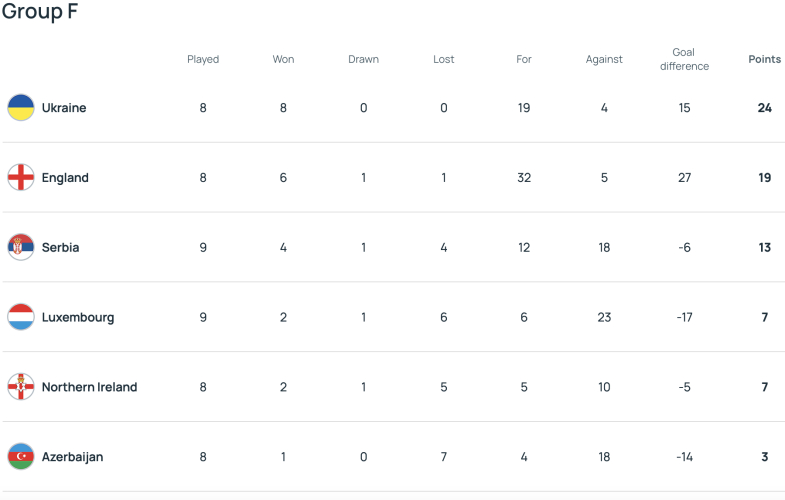This screenshot has width=785, height=500.
Task: Click the Won column header
Action: pos(283,59)
